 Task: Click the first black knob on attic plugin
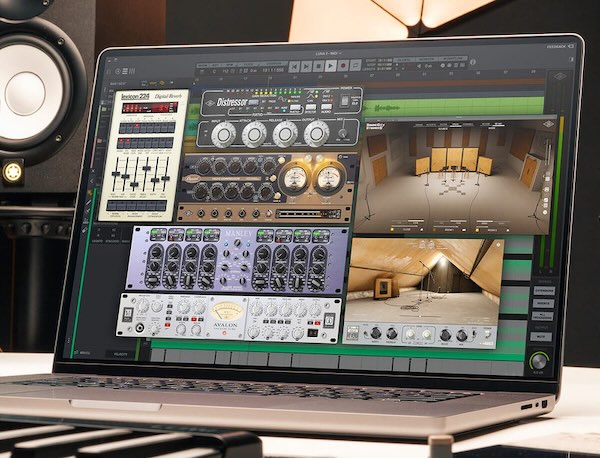tap(375, 333)
